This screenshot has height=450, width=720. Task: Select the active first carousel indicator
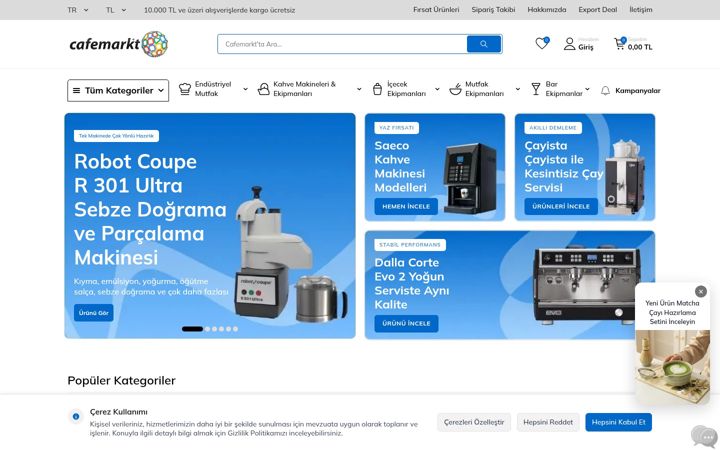pos(192,329)
